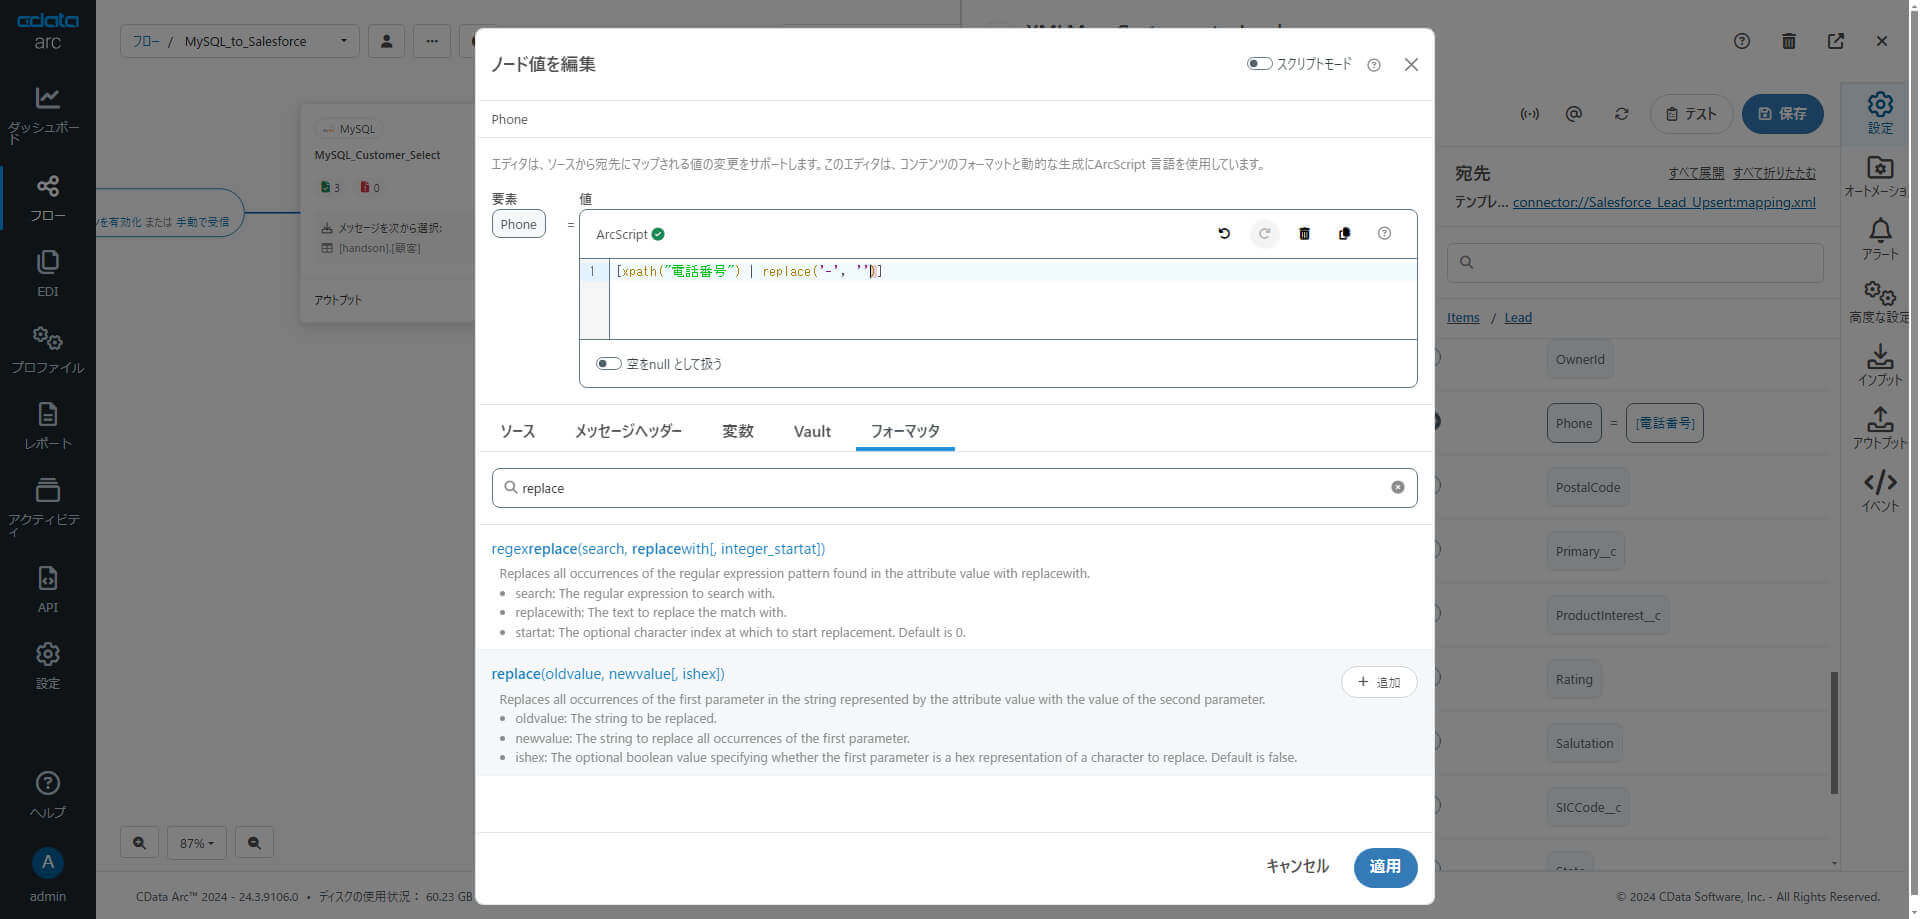This screenshot has height=919, width=1920.
Task: Open the 87% zoom level dropdown
Action: click(197, 843)
